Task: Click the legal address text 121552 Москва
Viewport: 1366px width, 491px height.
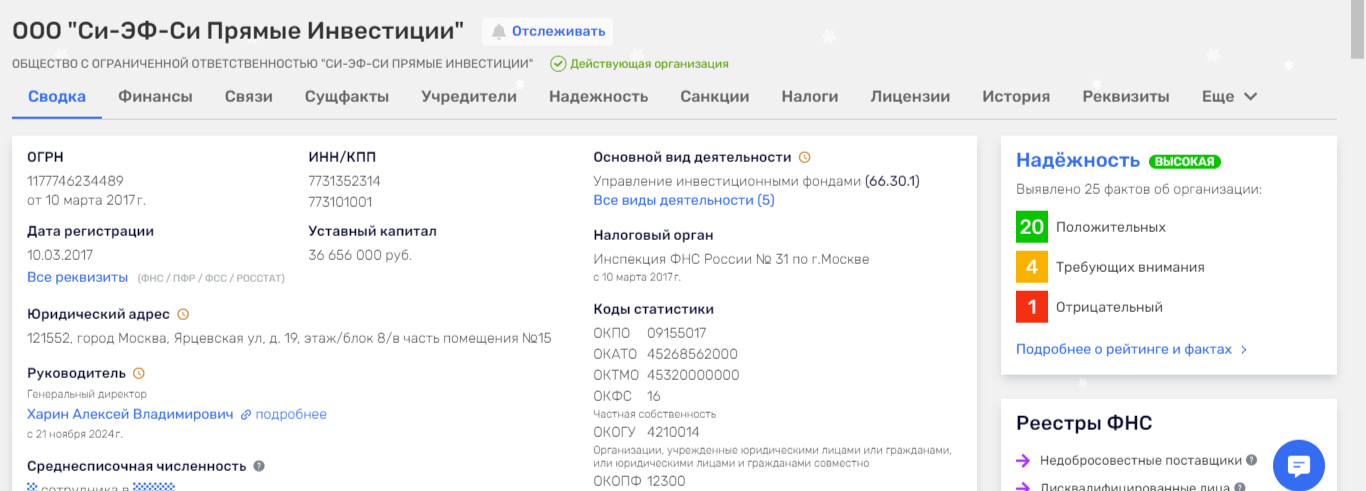Action: (289, 338)
